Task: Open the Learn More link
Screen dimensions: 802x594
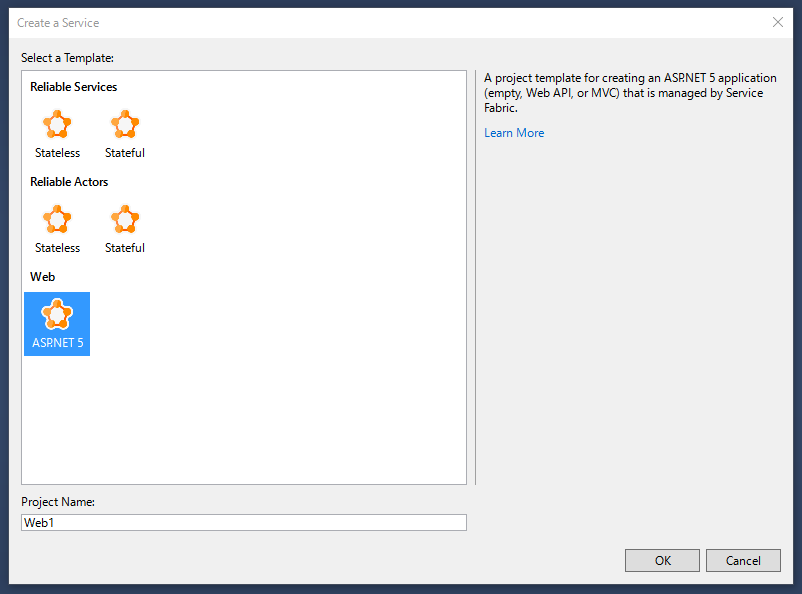Action: pyautogui.click(x=514, y=133)
